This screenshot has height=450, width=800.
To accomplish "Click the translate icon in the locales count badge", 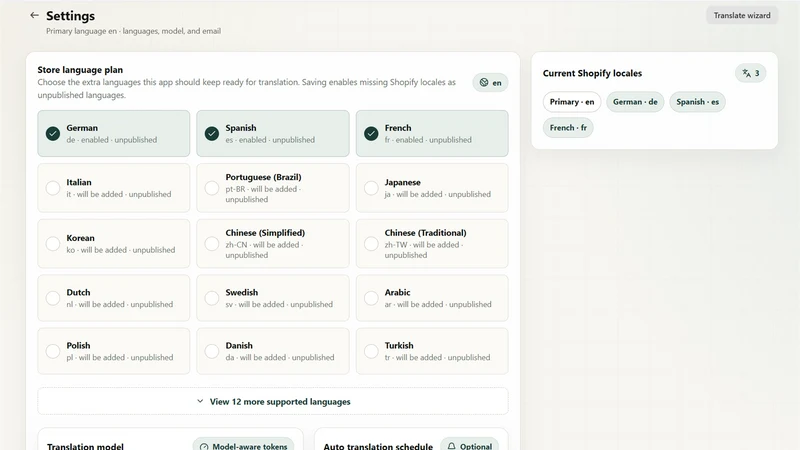I will (746, 73).
